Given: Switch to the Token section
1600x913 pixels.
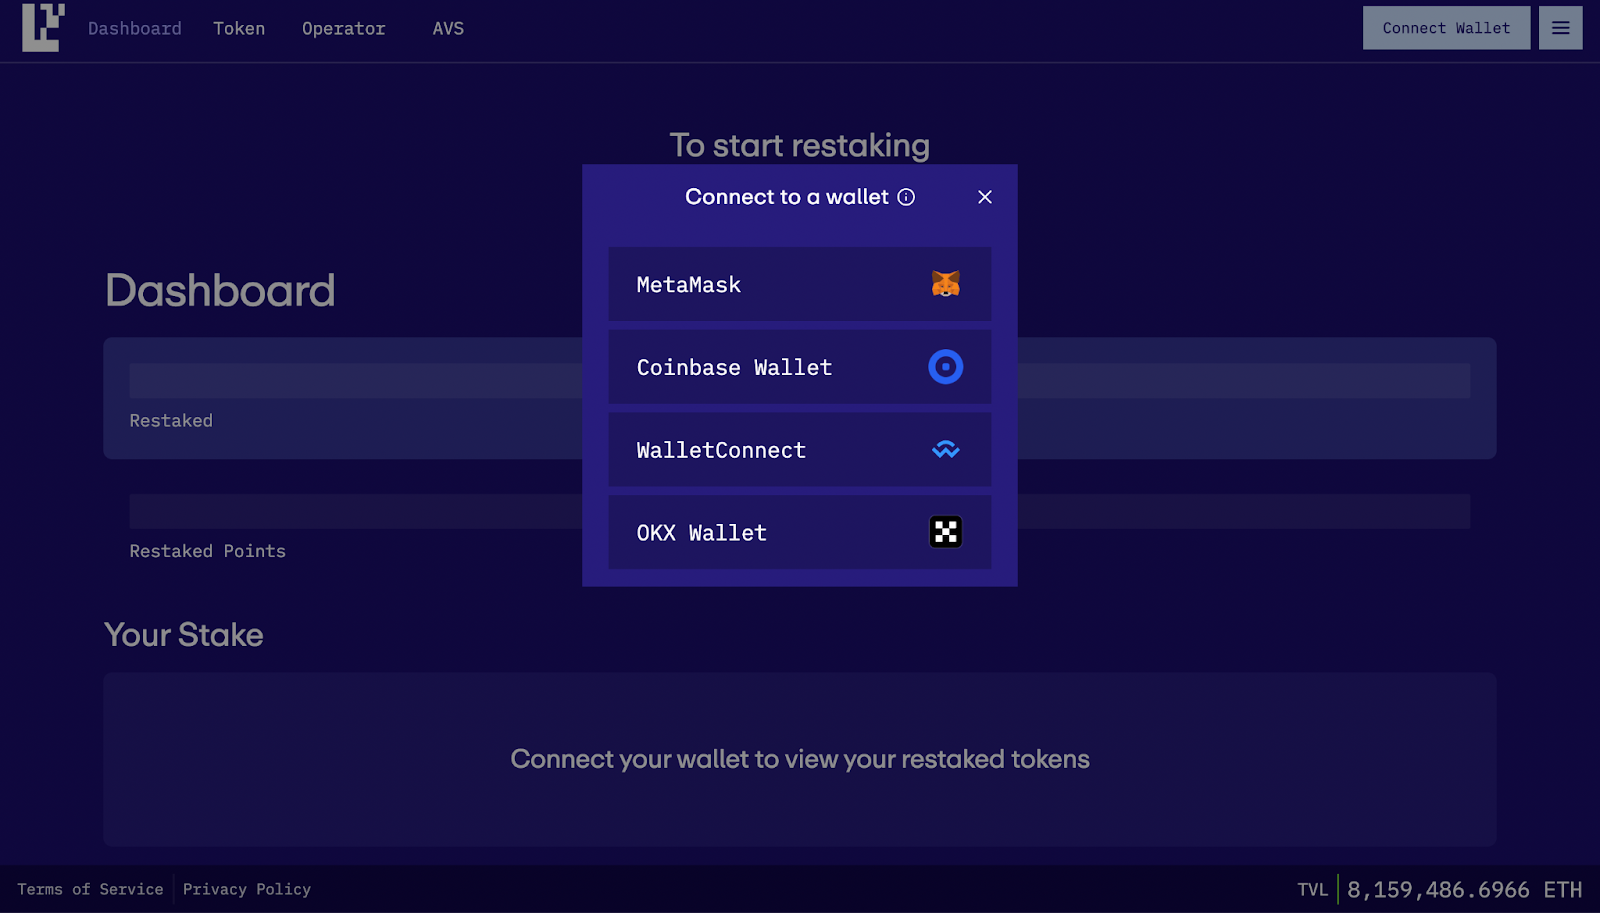Looking at the screenshot, I should pyautogui.click(x=239, y=28).
